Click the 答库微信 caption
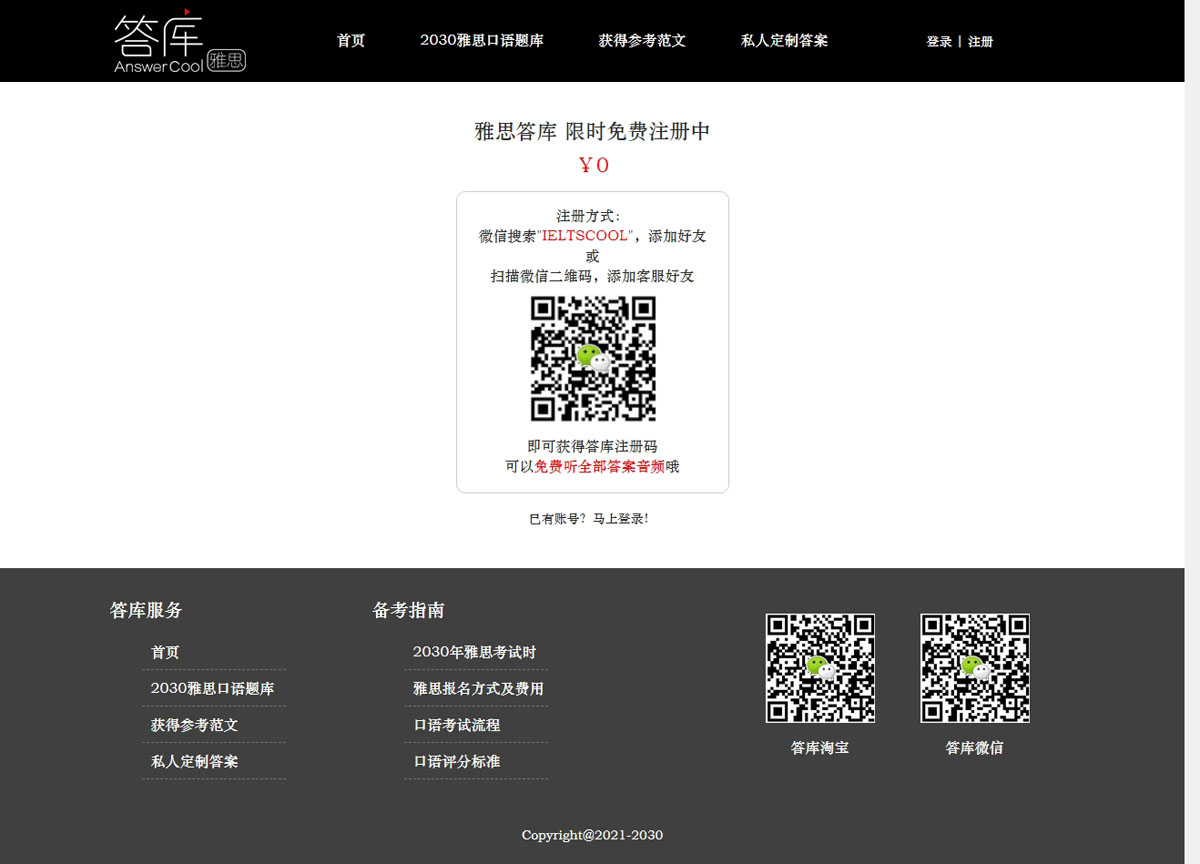The width and height of the screenshot is (1200, 864). [975, 748]
